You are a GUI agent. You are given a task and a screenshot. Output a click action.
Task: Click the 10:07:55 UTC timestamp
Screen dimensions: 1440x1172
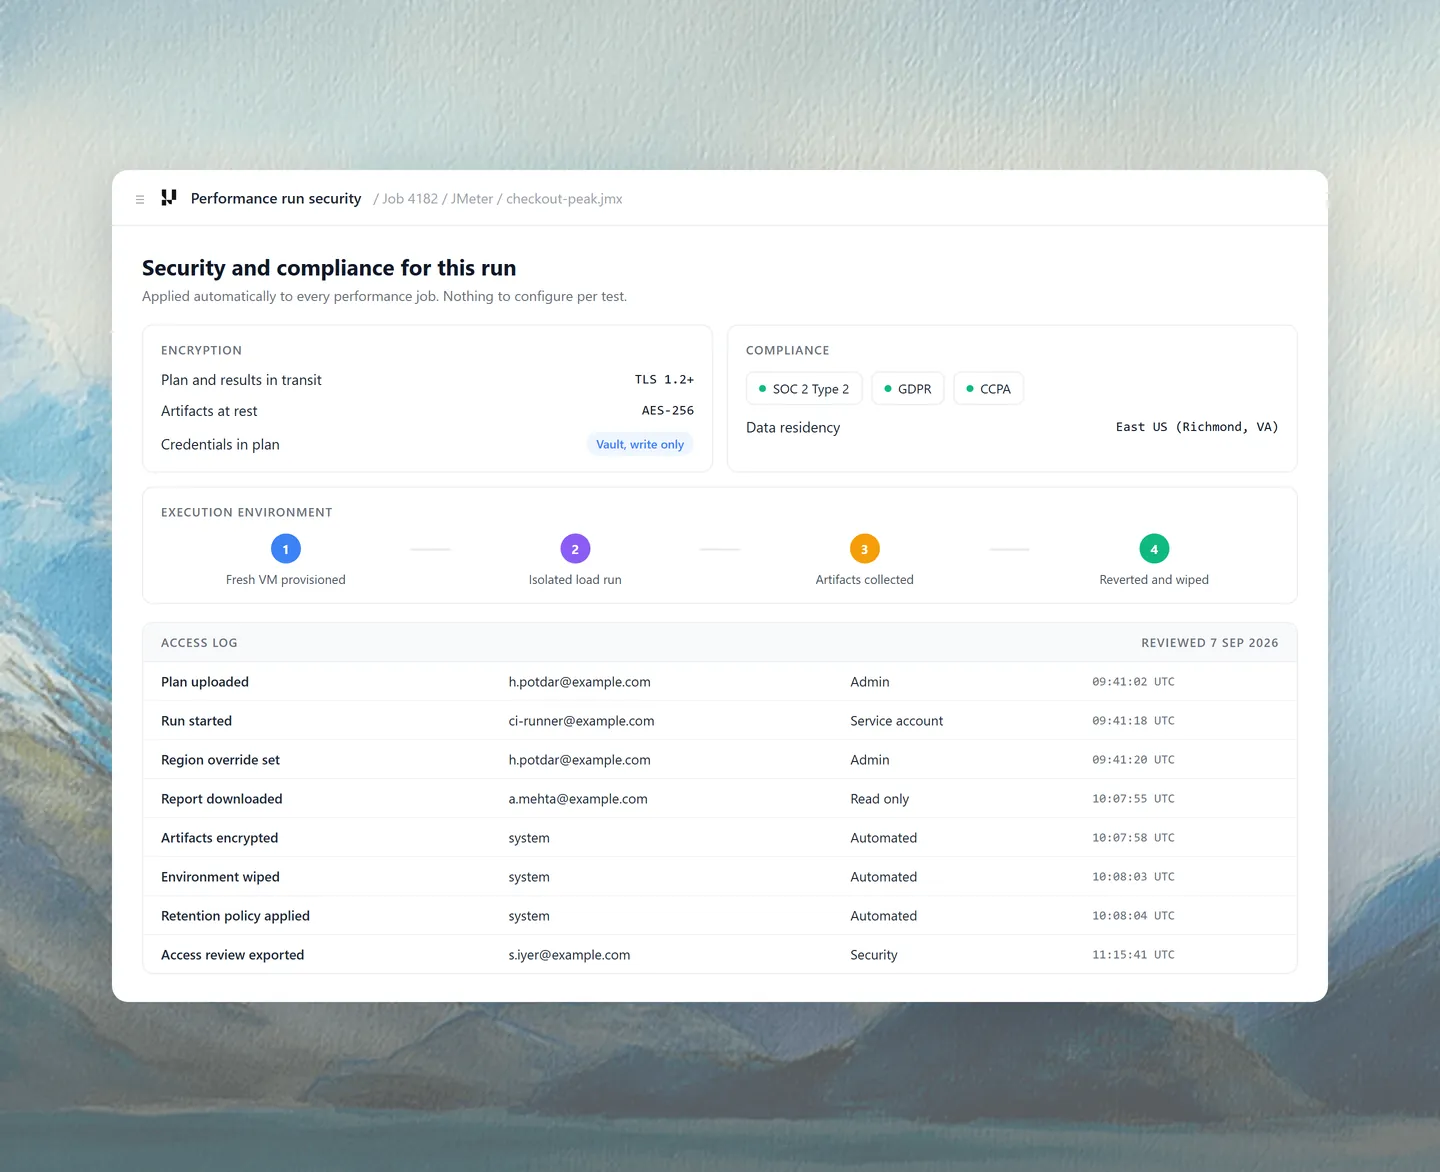tap(1133, 799)
